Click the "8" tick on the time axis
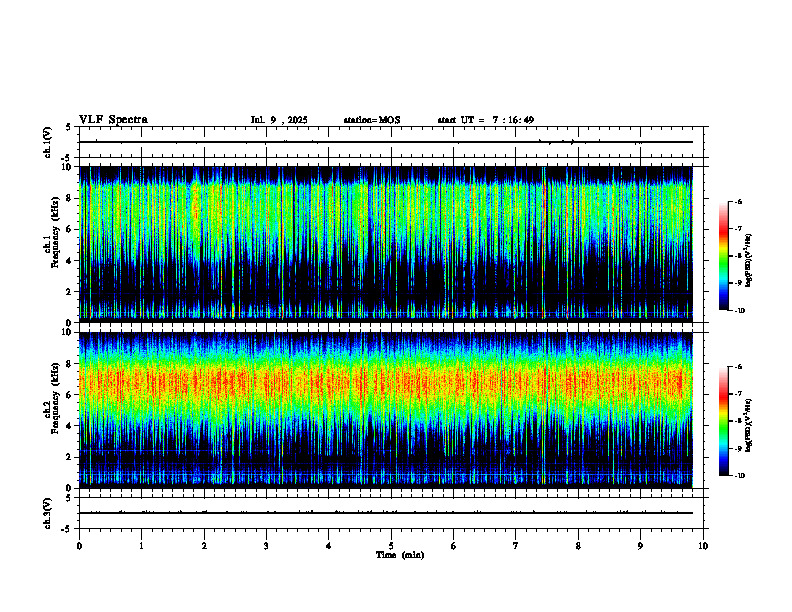 [x=578, y=546]
